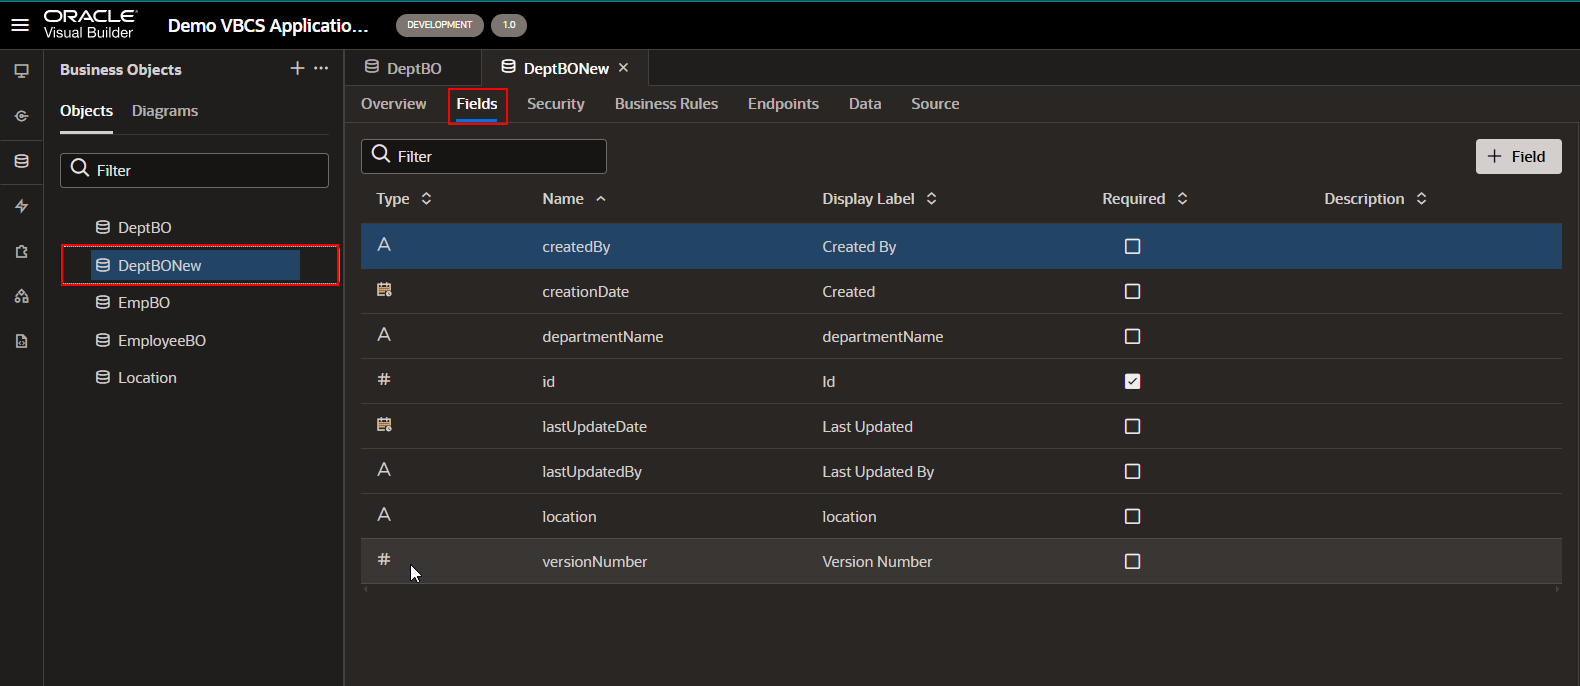Click the string type icon for lastUpdatedBy

[384, 470]
